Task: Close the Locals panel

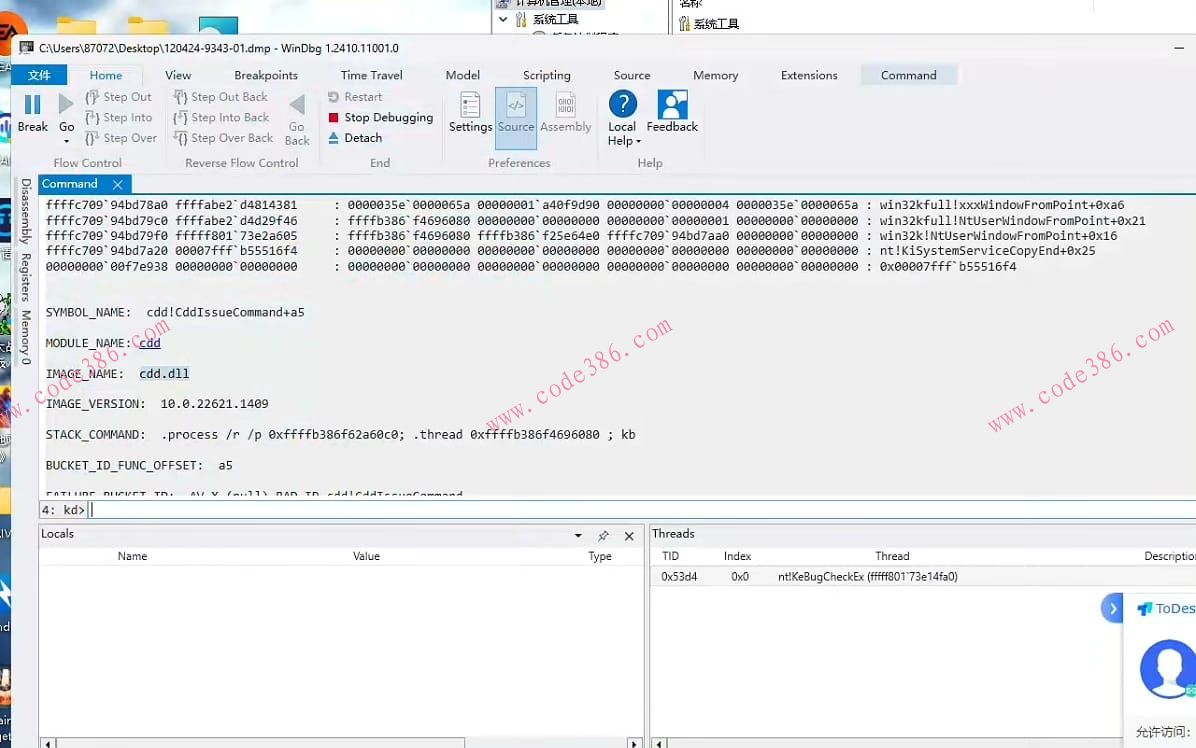Action: [629, 536]
